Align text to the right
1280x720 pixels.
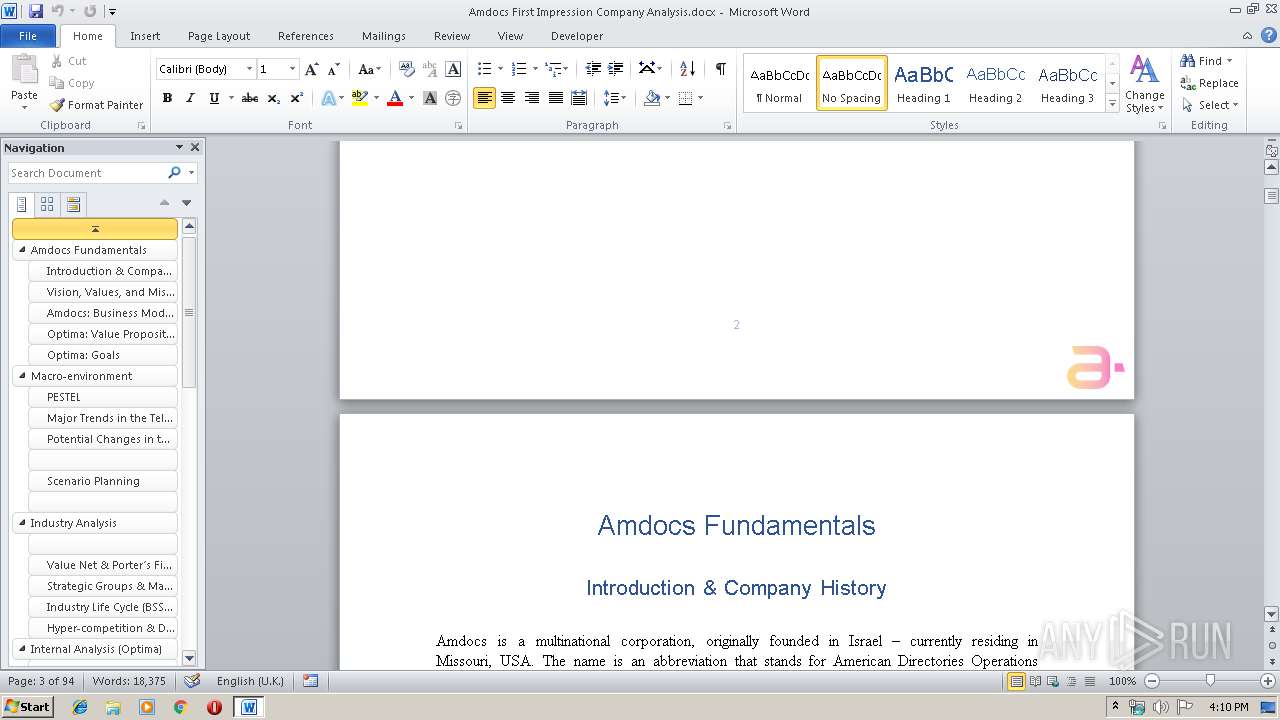pyautogui.click(x=532, y=98)
